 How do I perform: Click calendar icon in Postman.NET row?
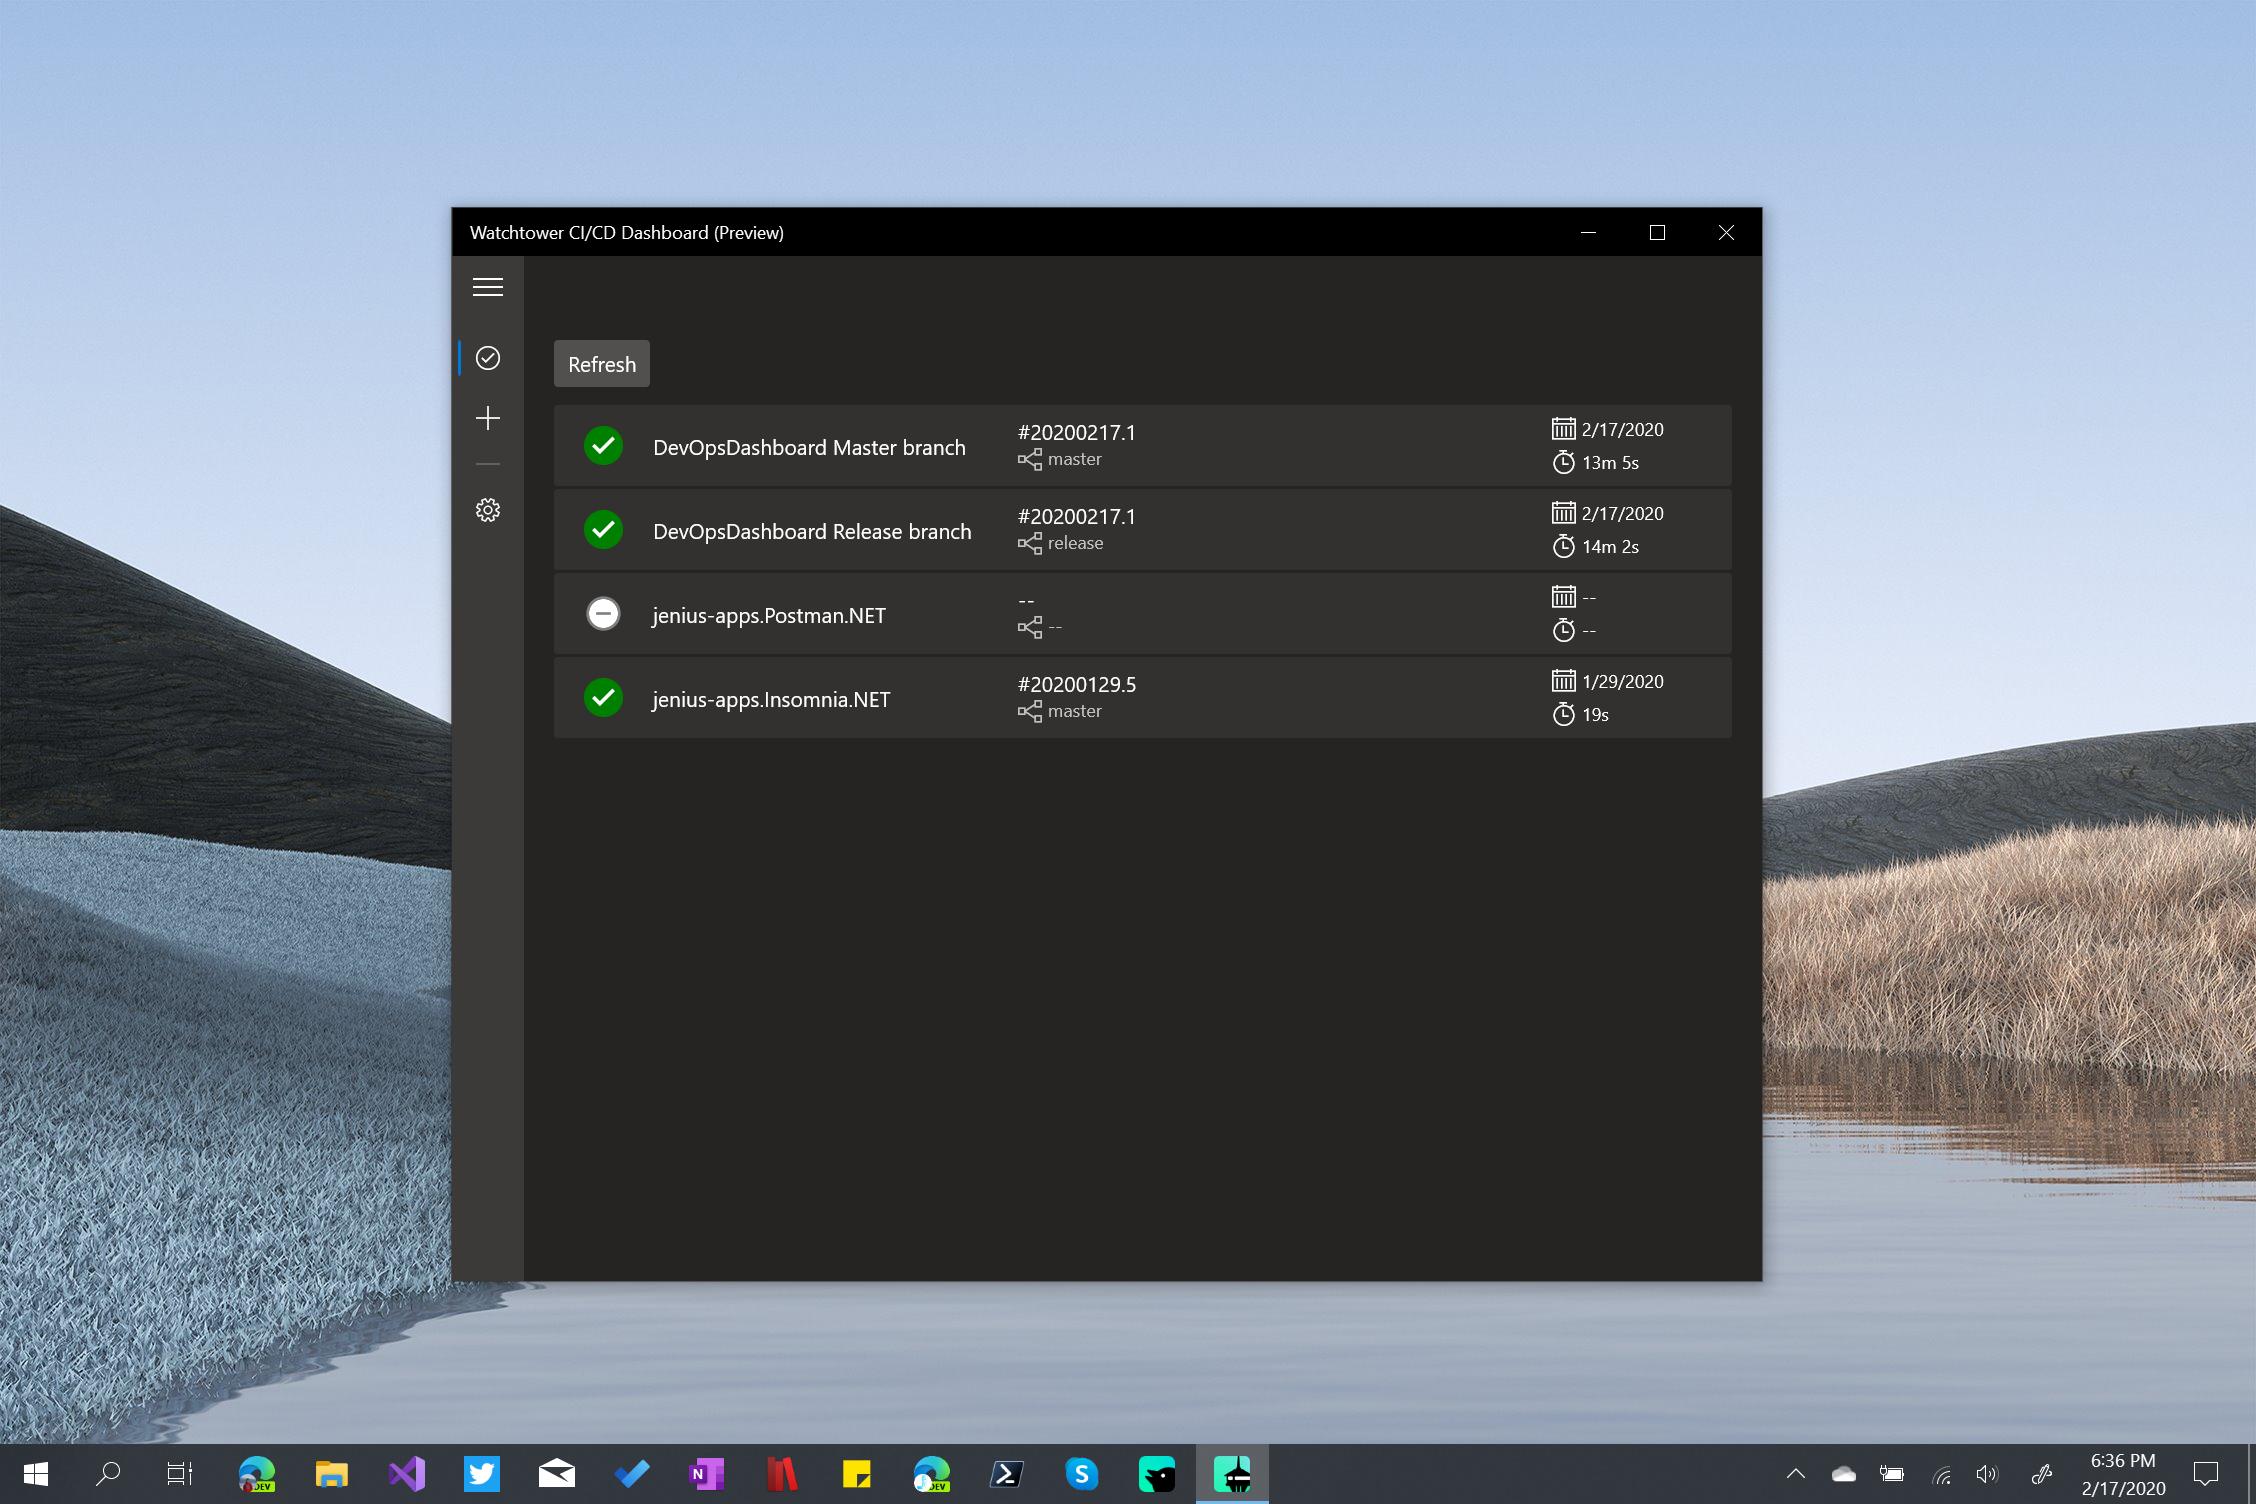click(1563, 597)
